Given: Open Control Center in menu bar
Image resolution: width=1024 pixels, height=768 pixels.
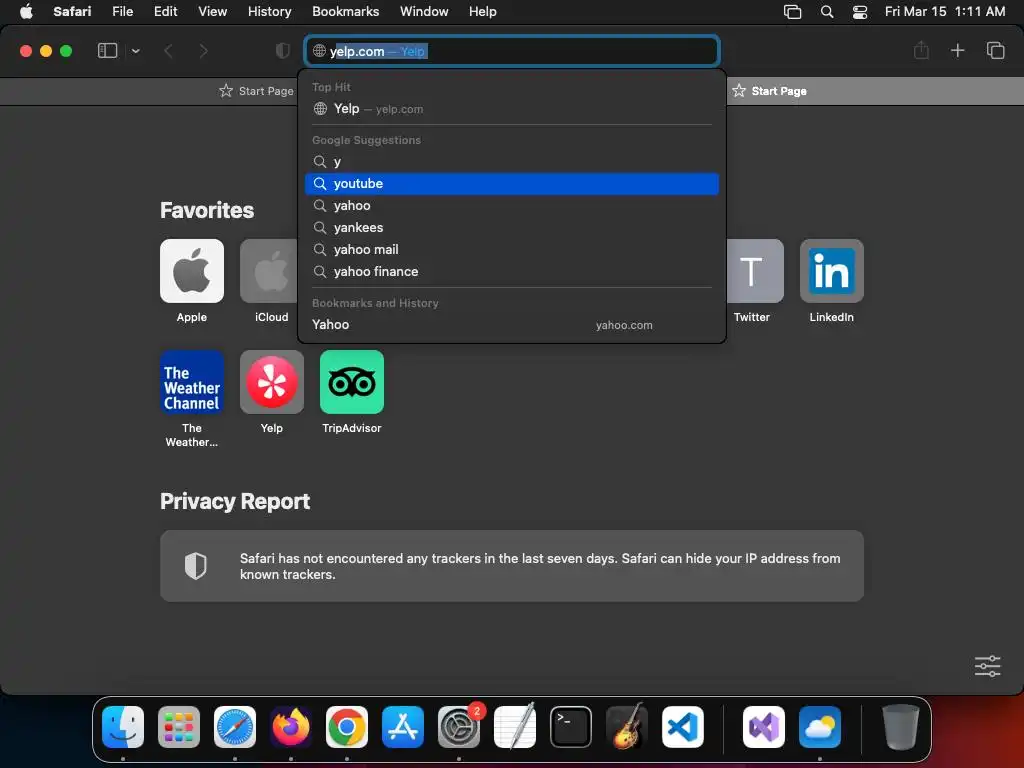Looking at the screenshot, I should [860, 12].
